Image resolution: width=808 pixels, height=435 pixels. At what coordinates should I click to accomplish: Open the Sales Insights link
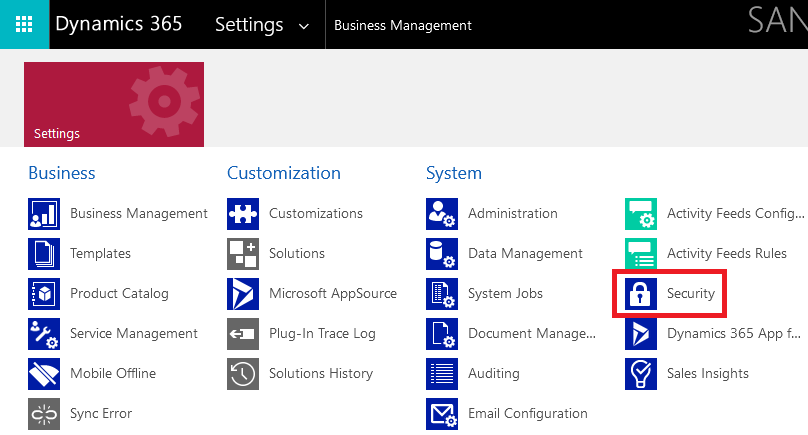[708, 373]
